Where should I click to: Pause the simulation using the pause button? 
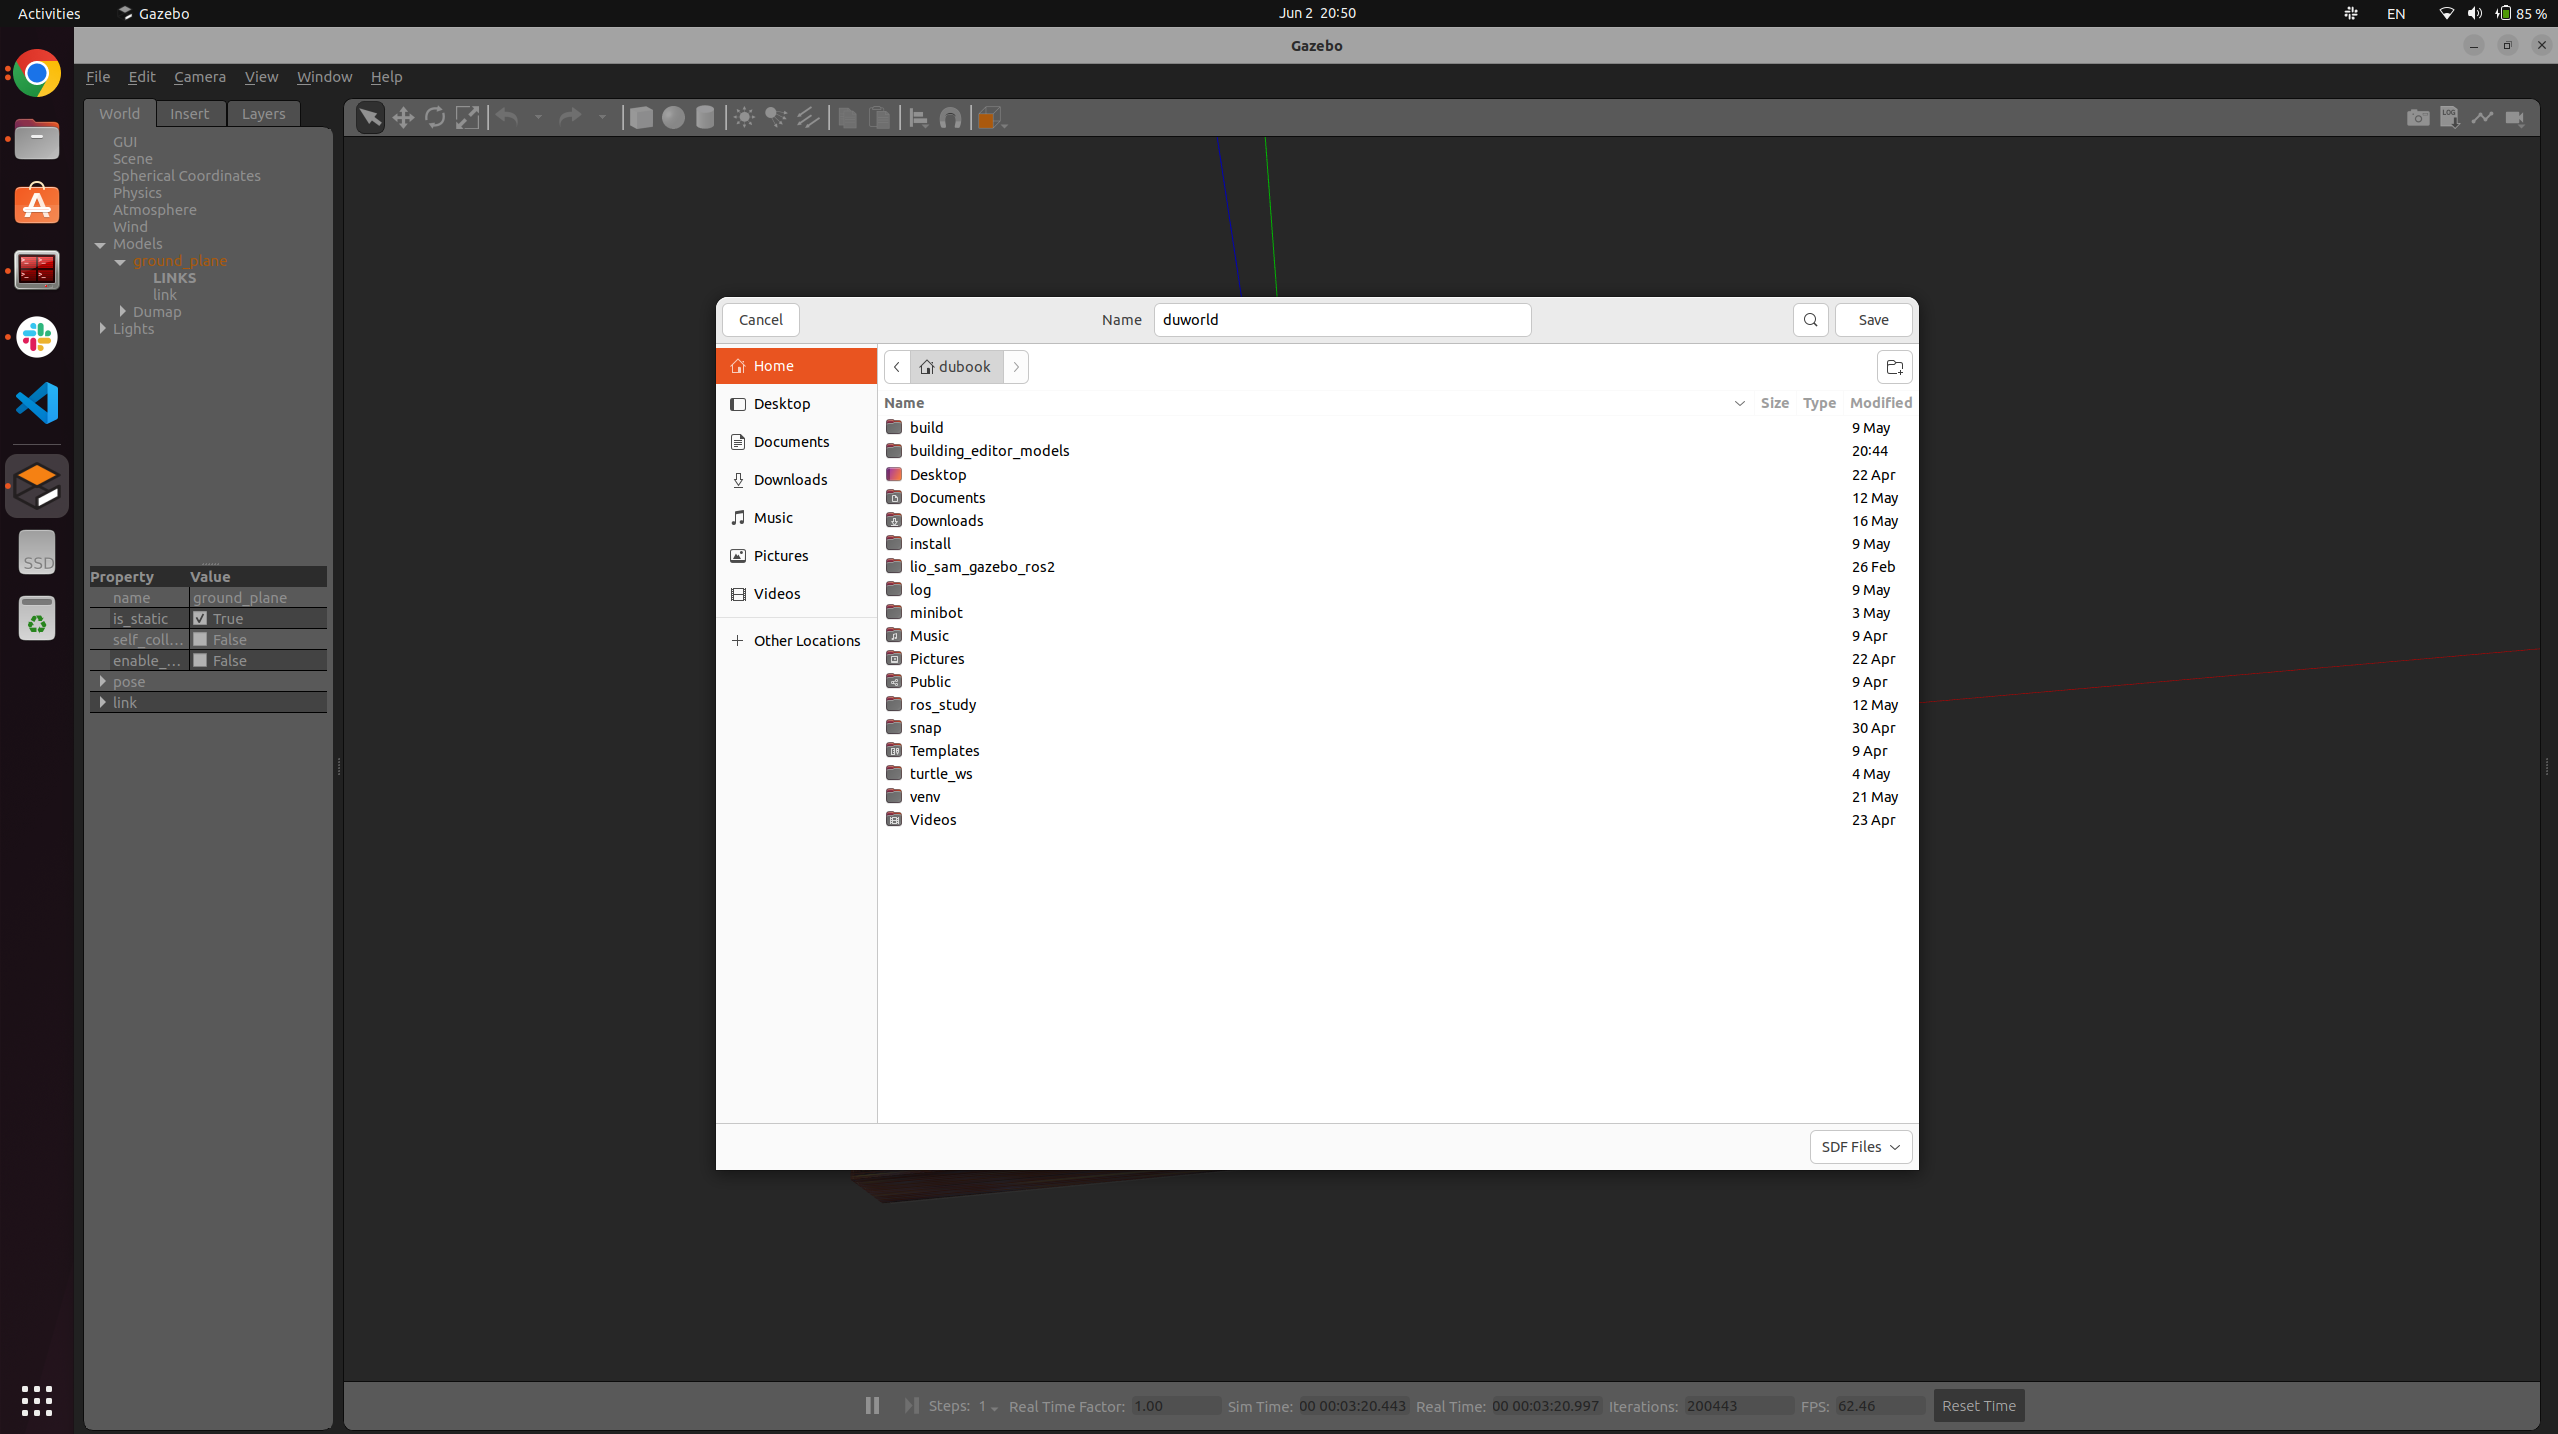pos(872,1405)
